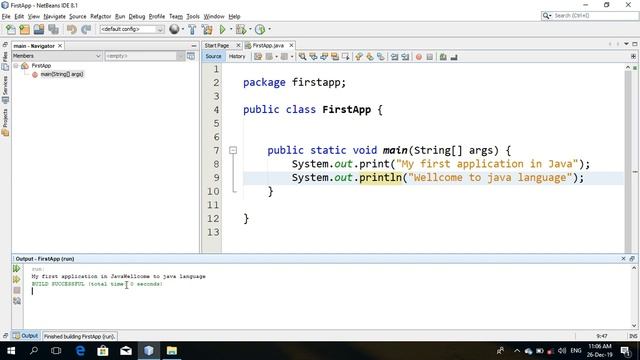
Task: Click the Clean and Build Project icon
Action: pyautogui.click(x=207, y=29)
